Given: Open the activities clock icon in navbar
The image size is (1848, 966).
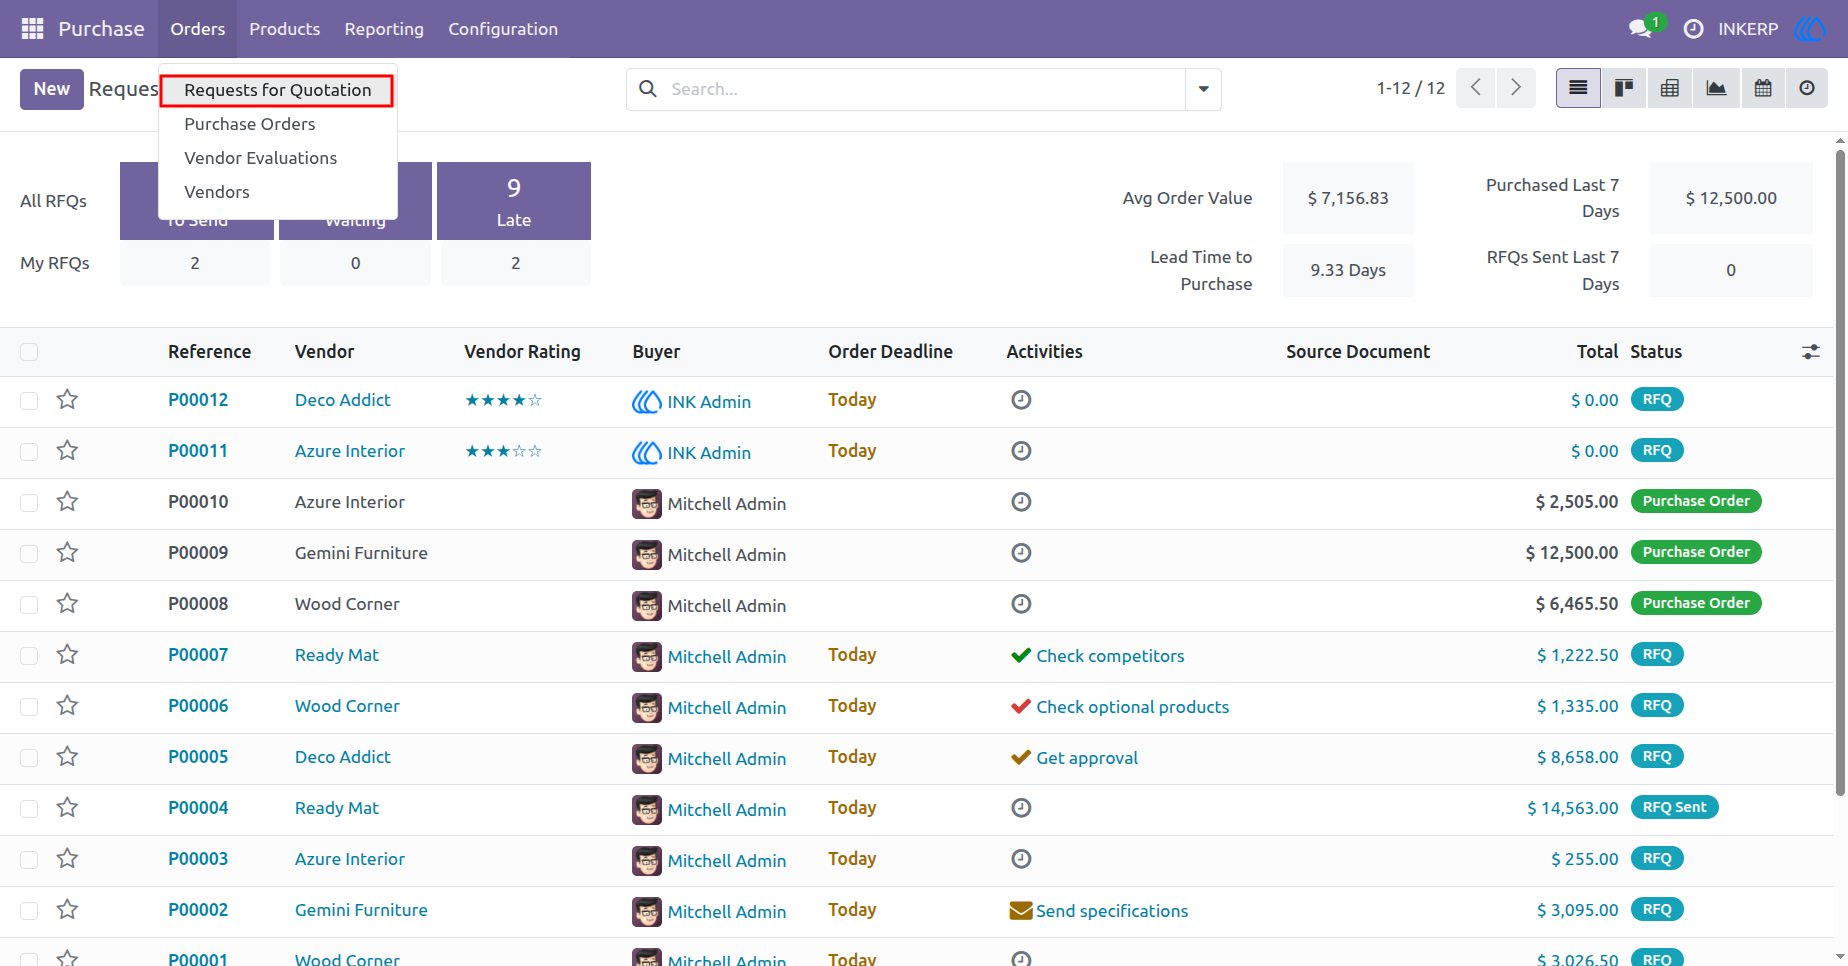Looking at the screenshot, I should [x=1693, y=29].
